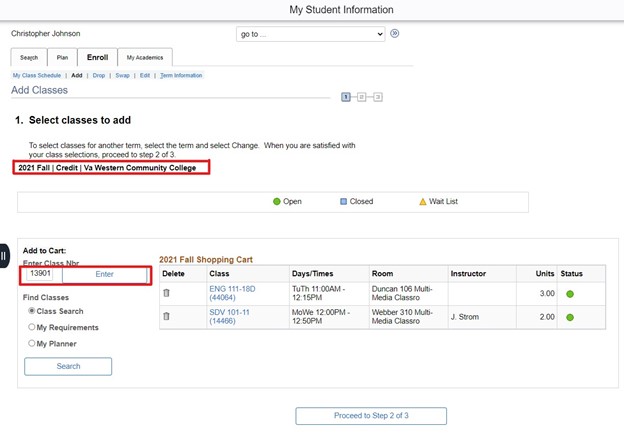Go to the Search tab
Screen dimensions: 624x437
(29, 57)
